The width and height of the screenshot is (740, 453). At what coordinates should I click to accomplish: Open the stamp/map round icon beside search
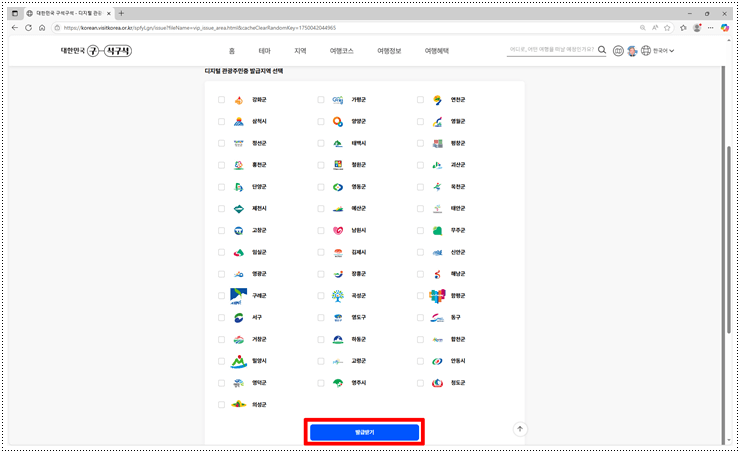tap(618, 51)
